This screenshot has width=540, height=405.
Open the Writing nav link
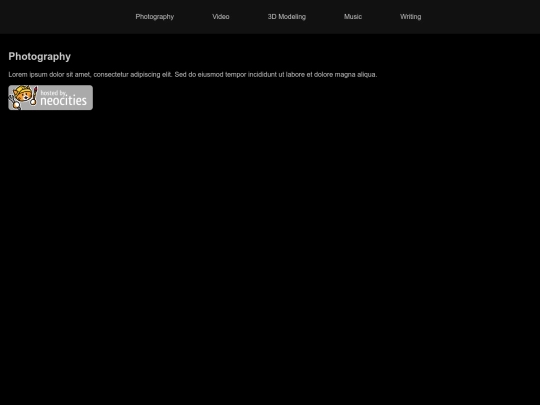(x=411, y=17)
